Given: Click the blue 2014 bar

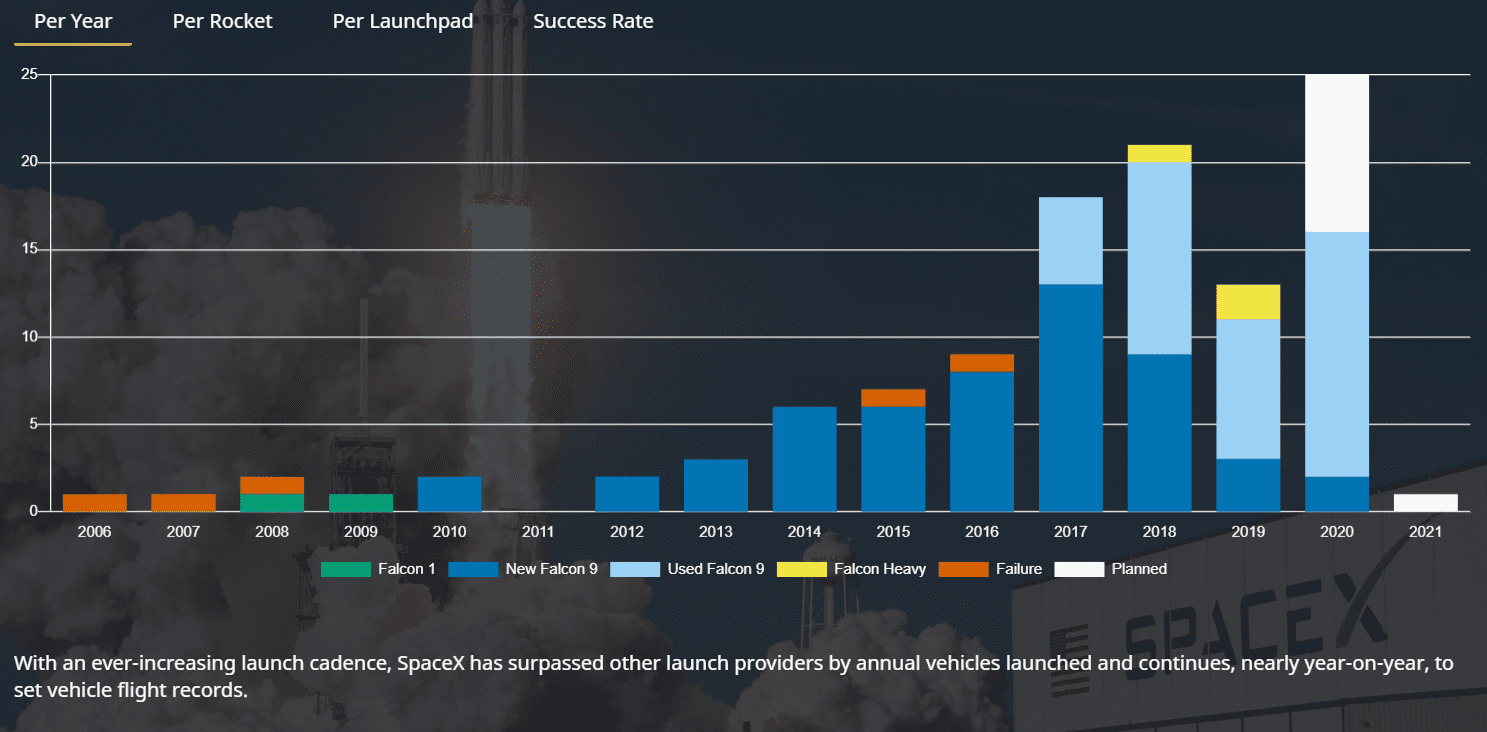Looking at the screenshot, I should (804, 459).
